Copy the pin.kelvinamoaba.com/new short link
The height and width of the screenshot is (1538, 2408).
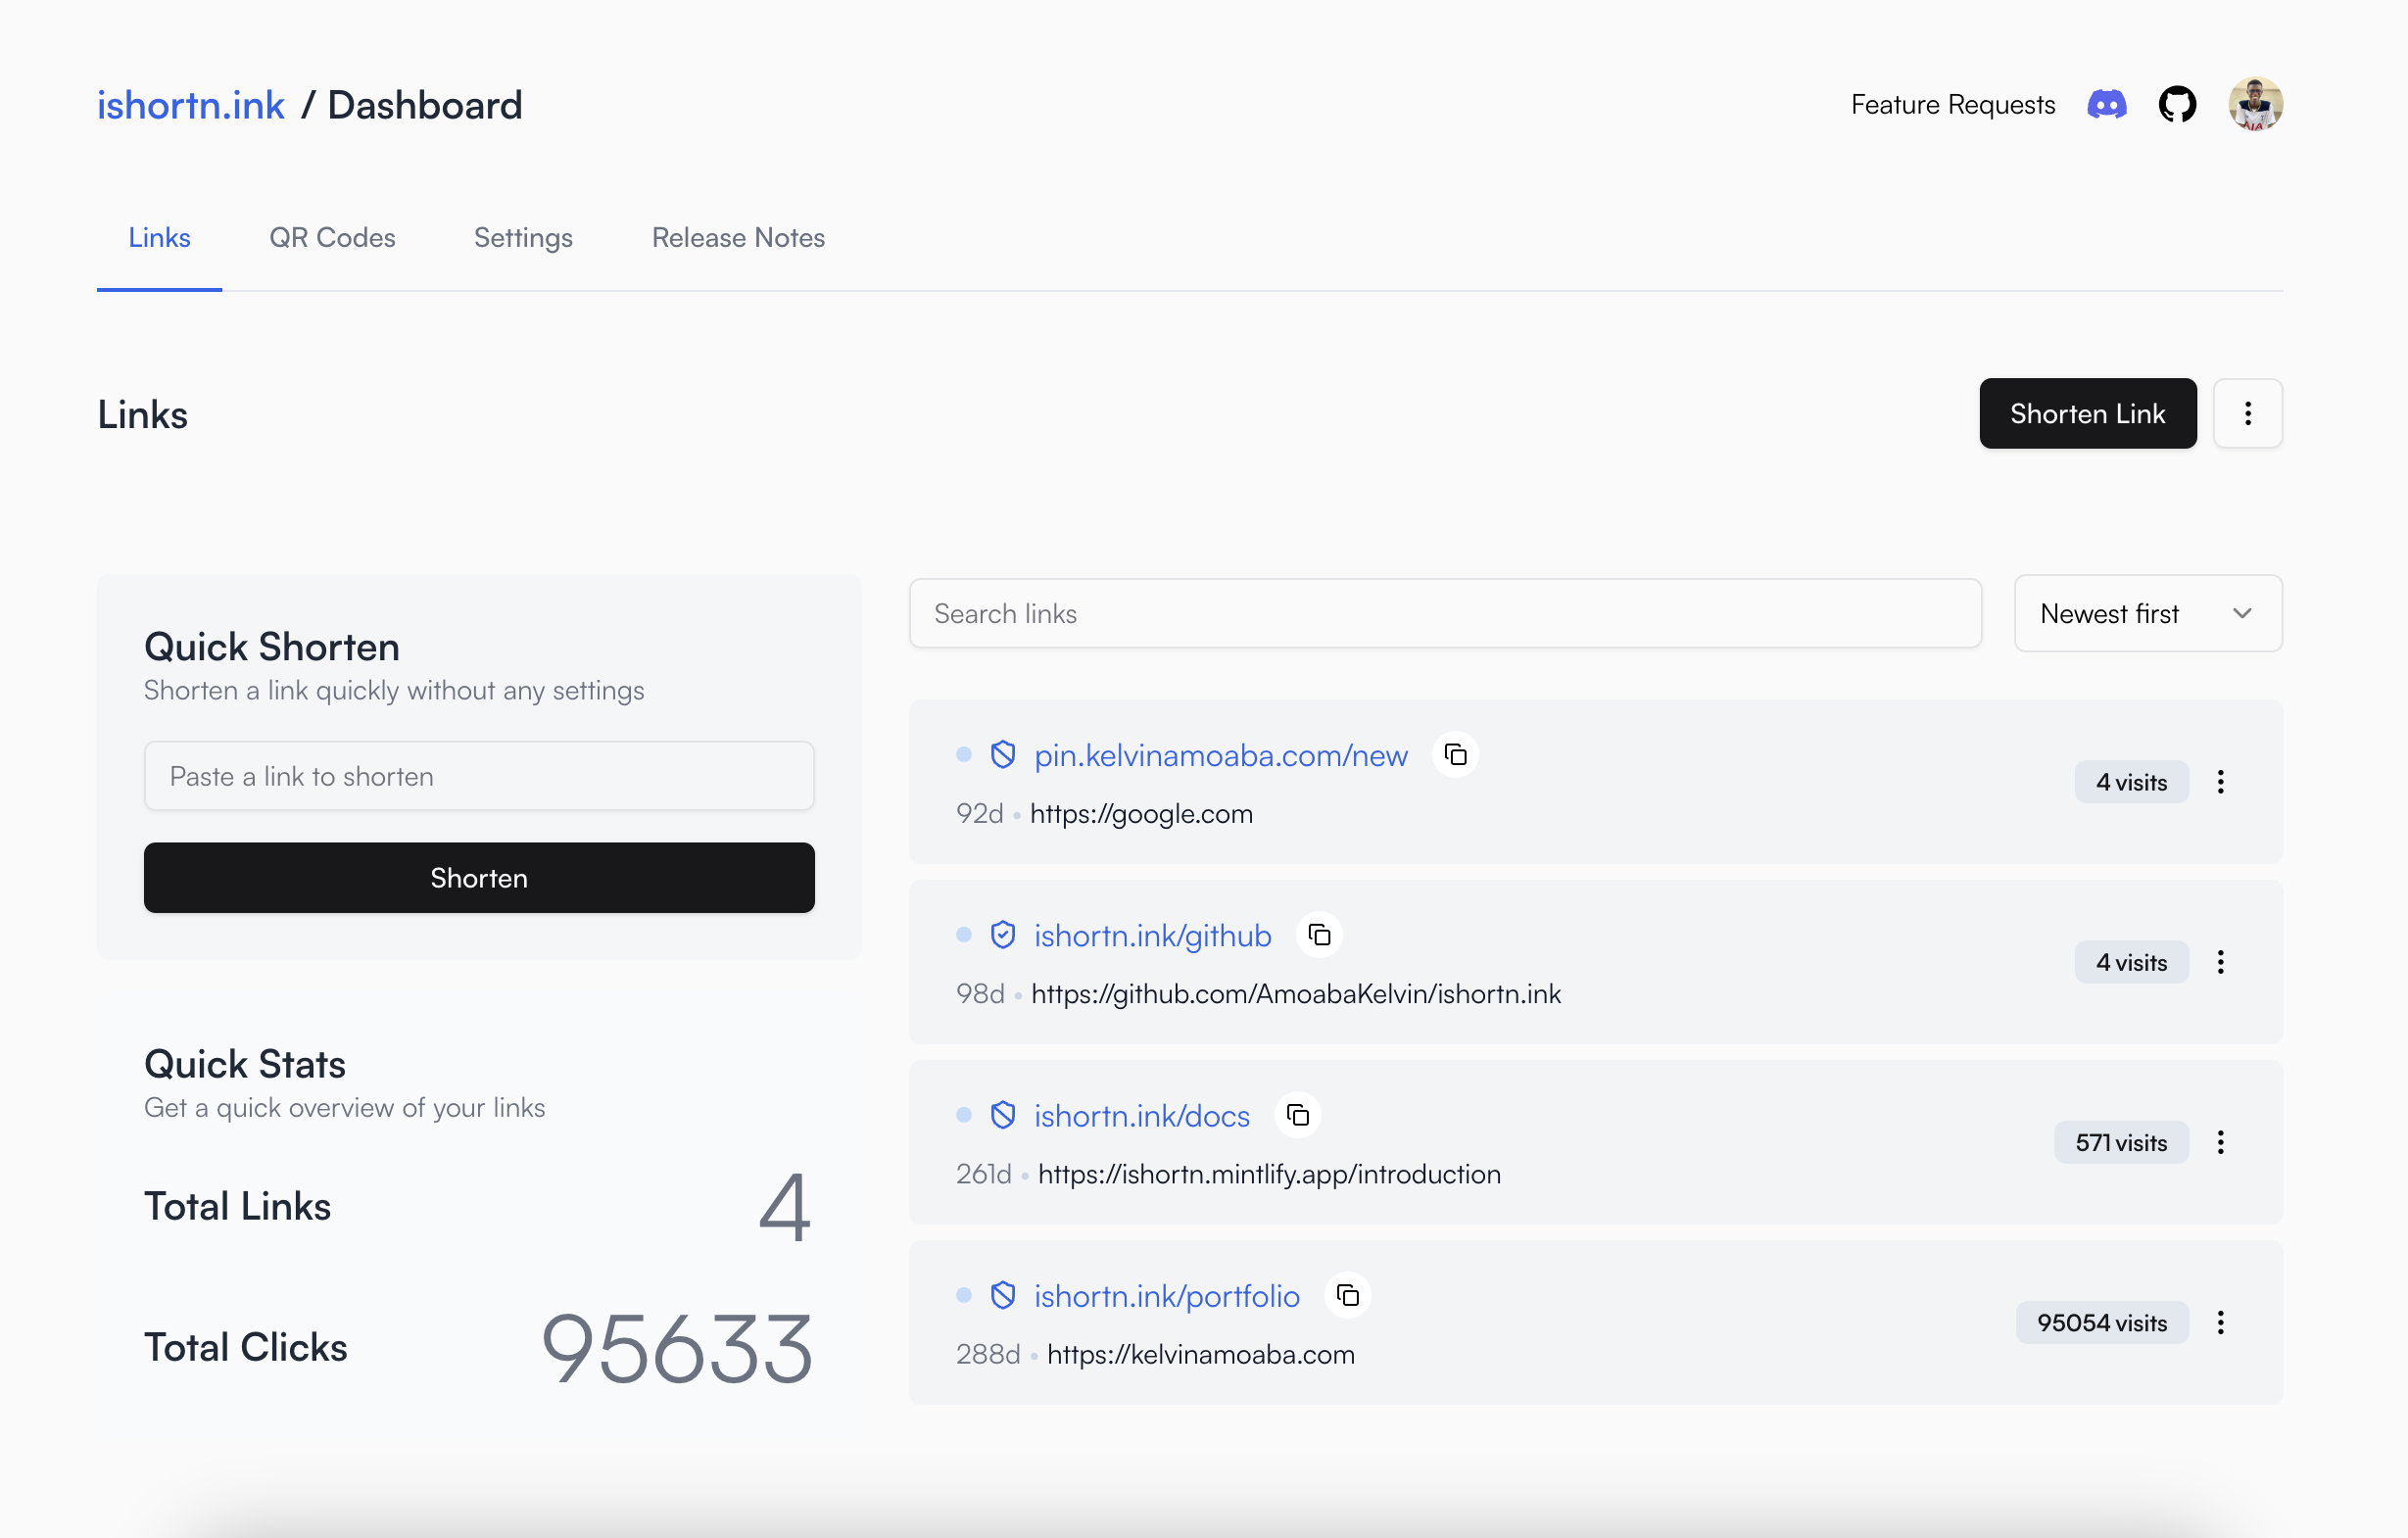pyautogui.click(x=1455, y=754)
